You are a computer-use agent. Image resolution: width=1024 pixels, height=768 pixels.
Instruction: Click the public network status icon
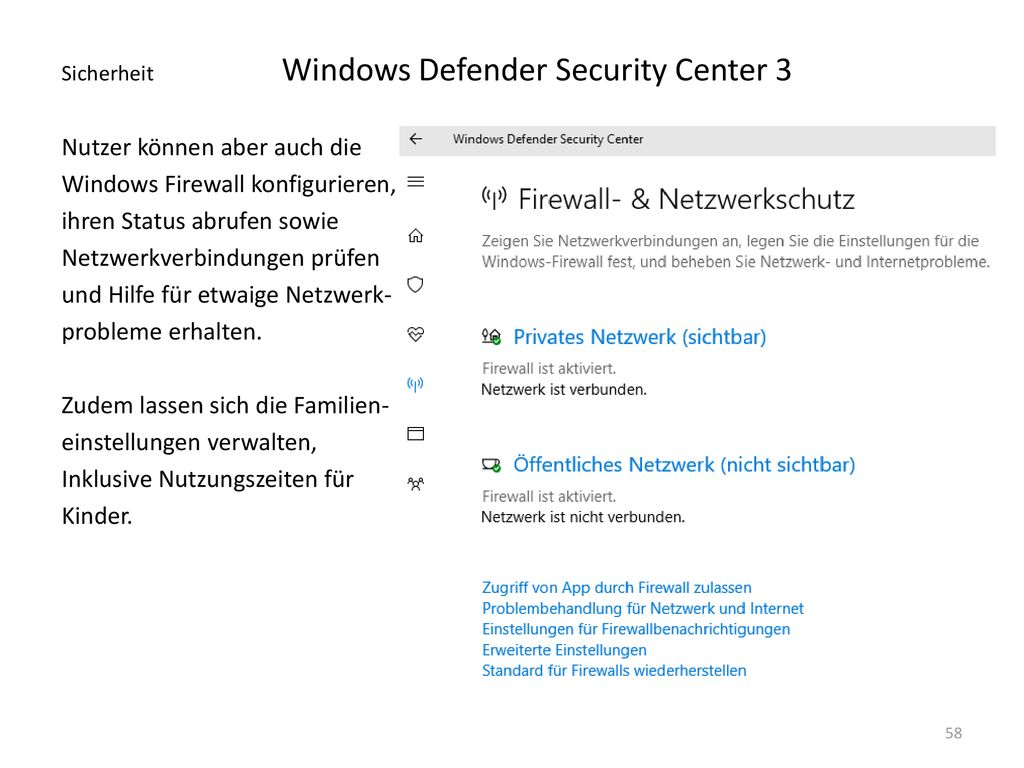491,465
